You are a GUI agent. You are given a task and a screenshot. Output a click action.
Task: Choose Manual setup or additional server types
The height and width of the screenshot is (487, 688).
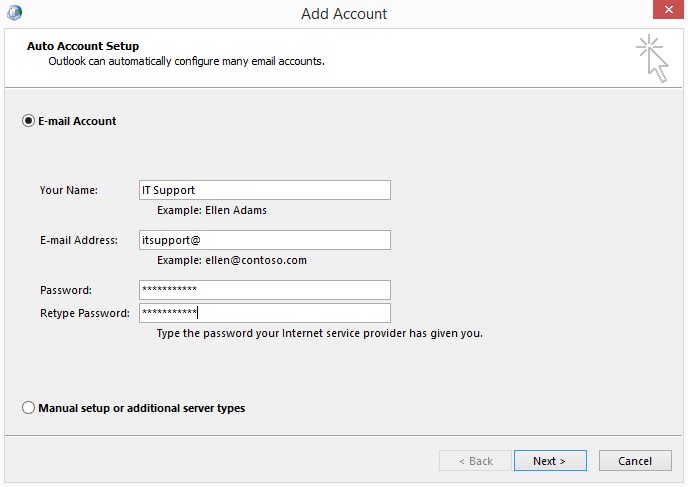29,408
